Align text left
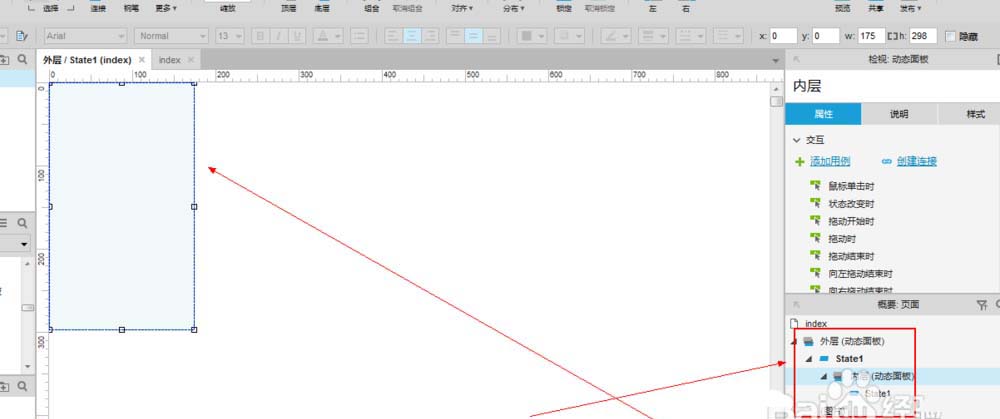 point(393,36)
